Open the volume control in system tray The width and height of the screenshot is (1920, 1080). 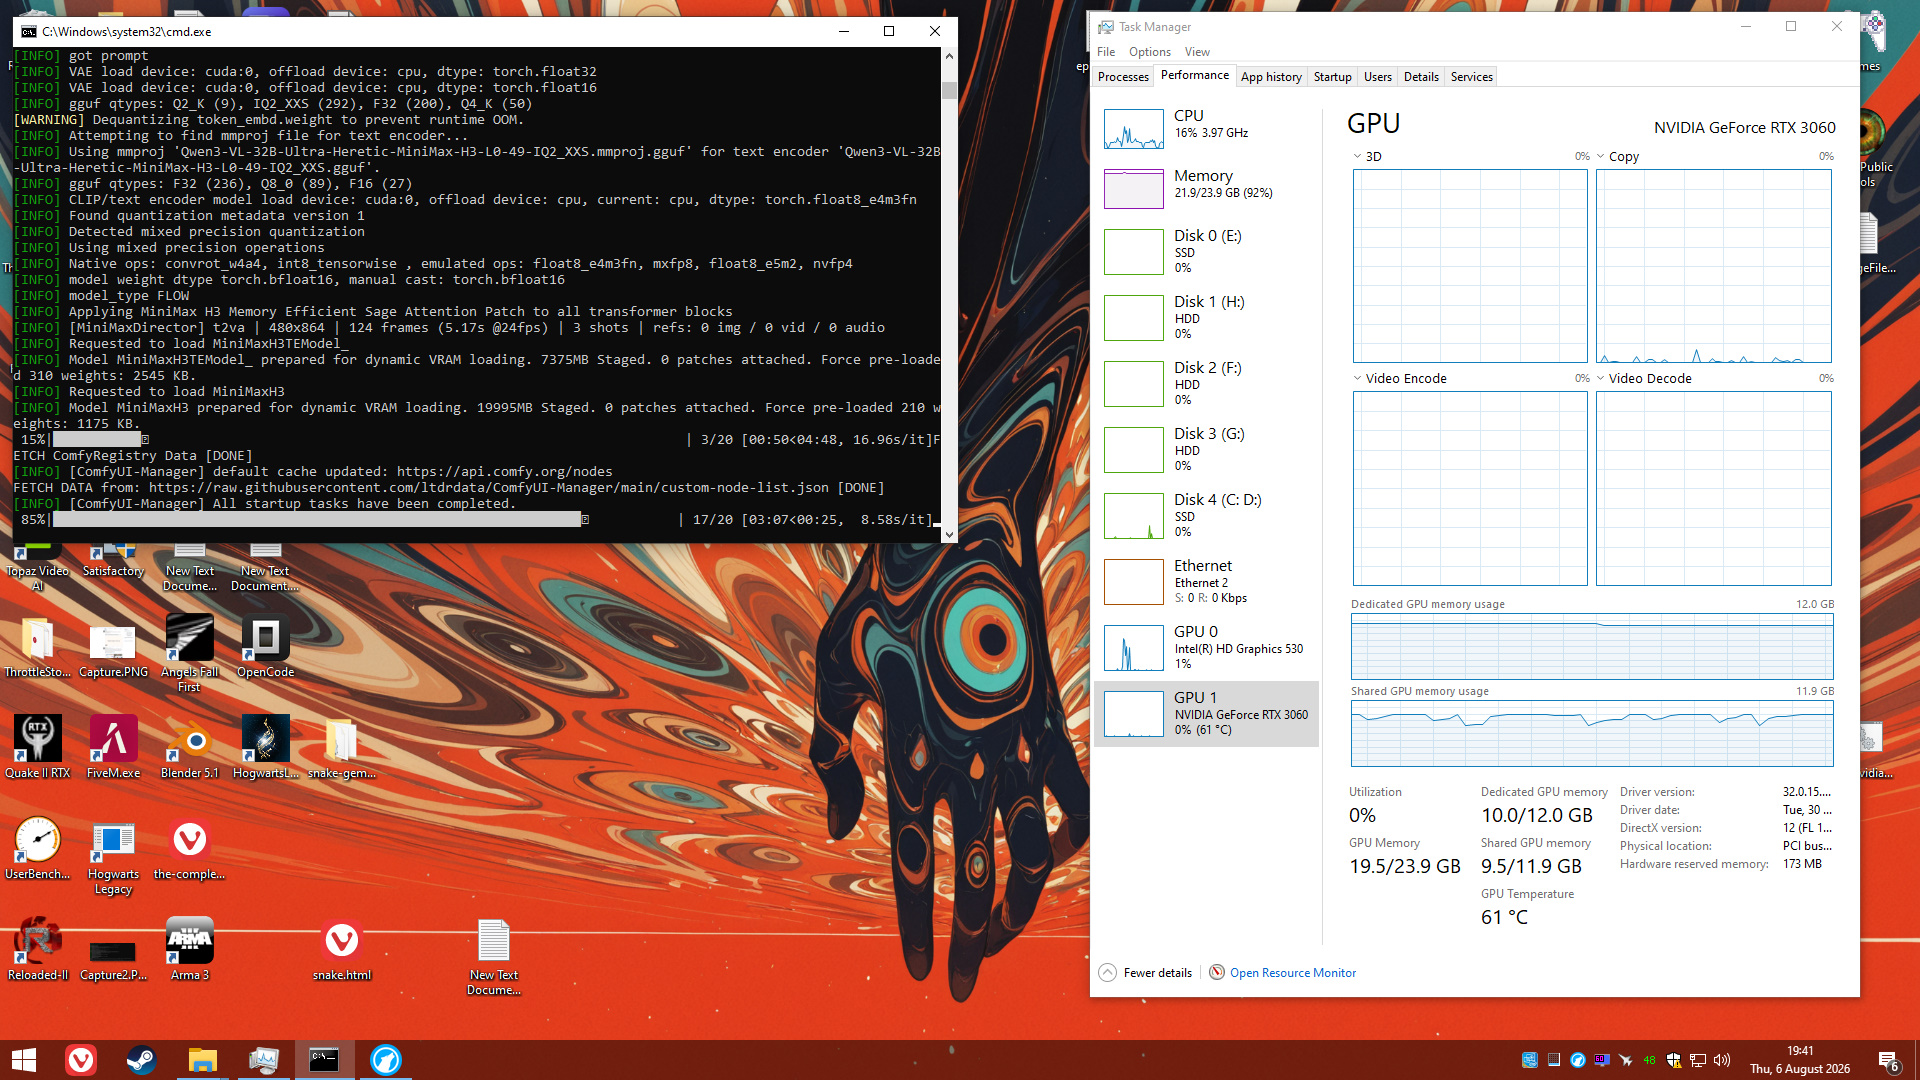(x=1721, y=1060)
